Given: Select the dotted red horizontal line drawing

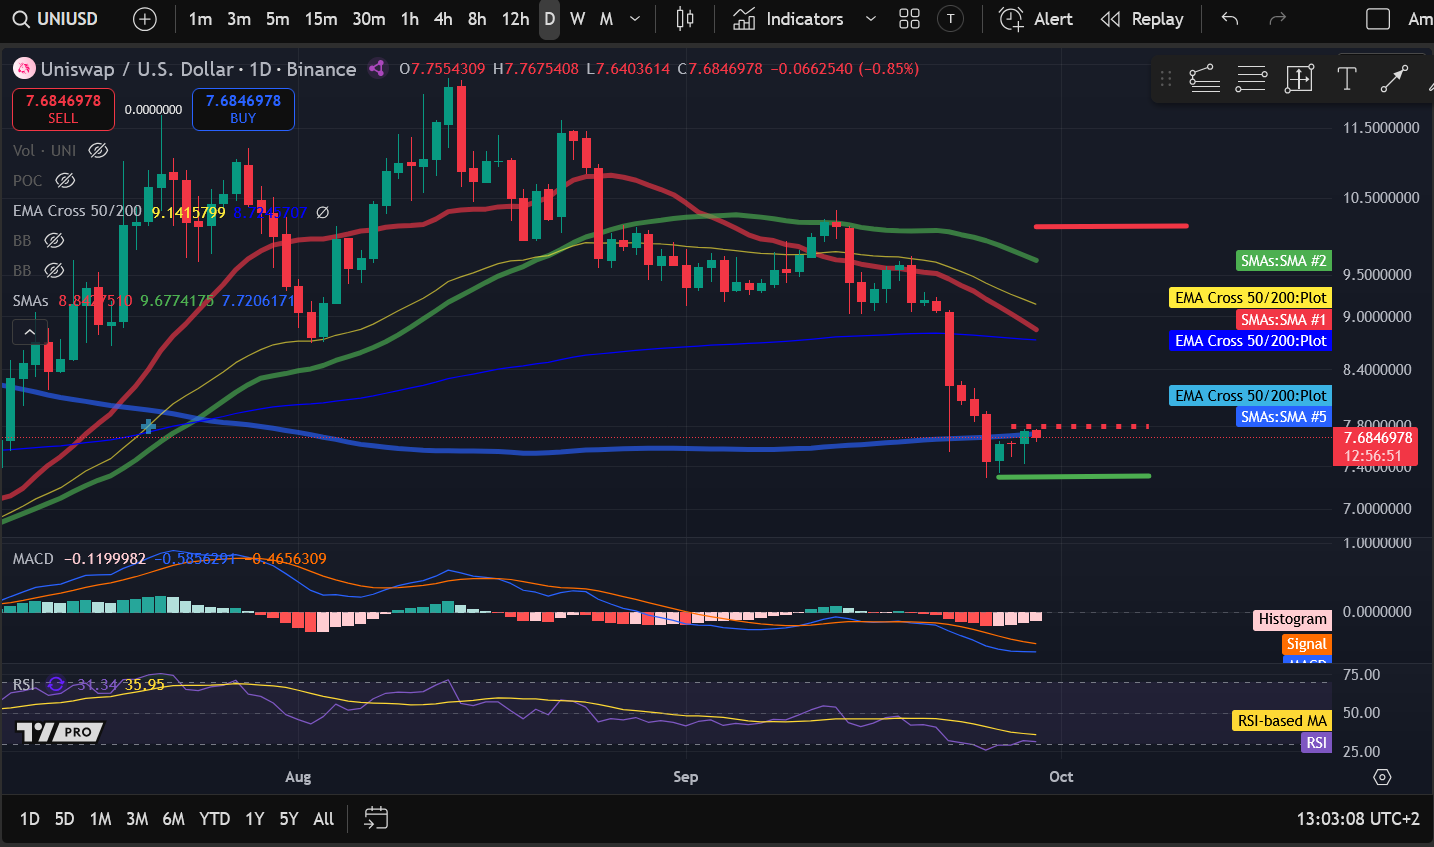Looking at the screenshot, I should click(1080, 427).
